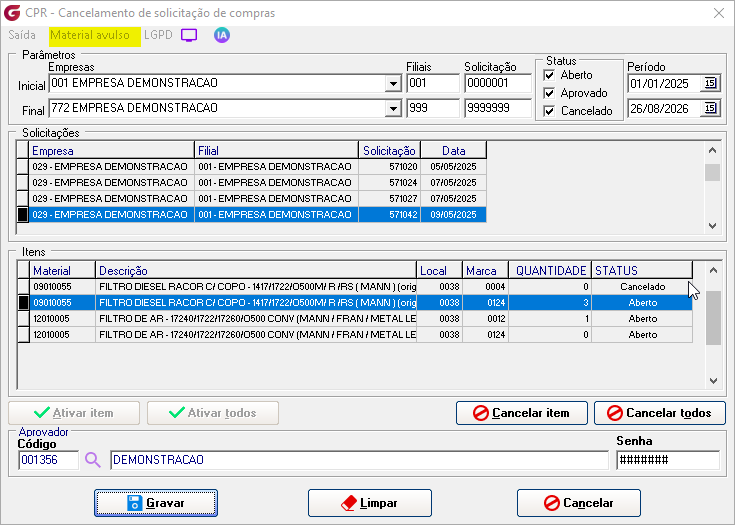Toggle the Aprovado status checkbox
This screenshot has height=525, width=735.
[x=549, y=93]
